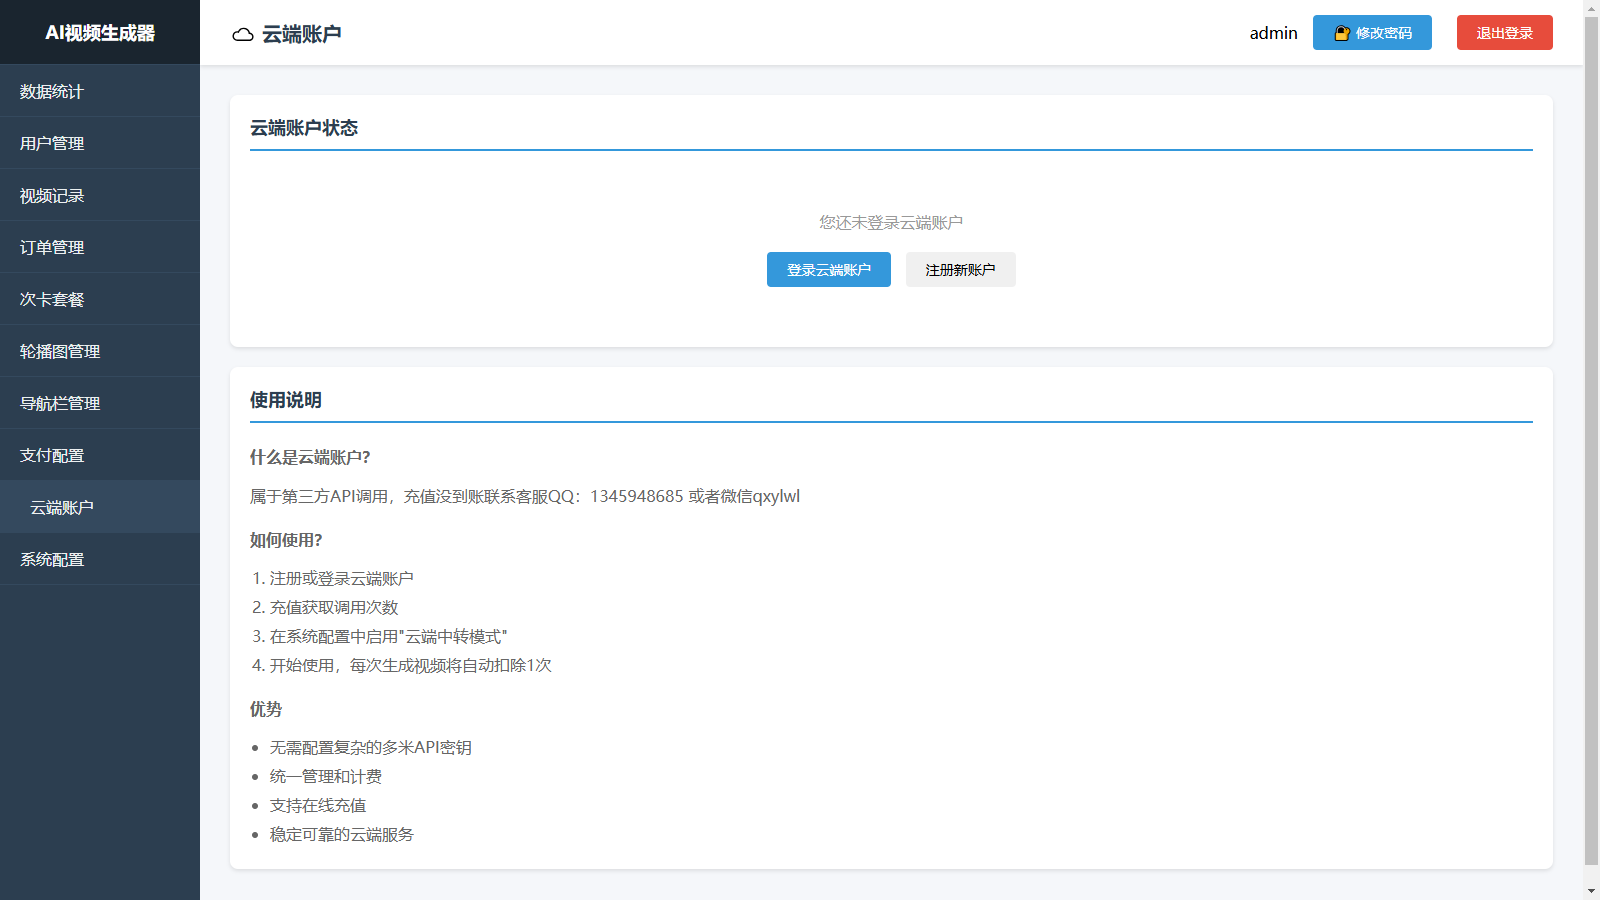1600x900 pixels.
Task: Open 轮播图管理 in the sidebar
Action: pyautogui.click(x=58, y=351)
